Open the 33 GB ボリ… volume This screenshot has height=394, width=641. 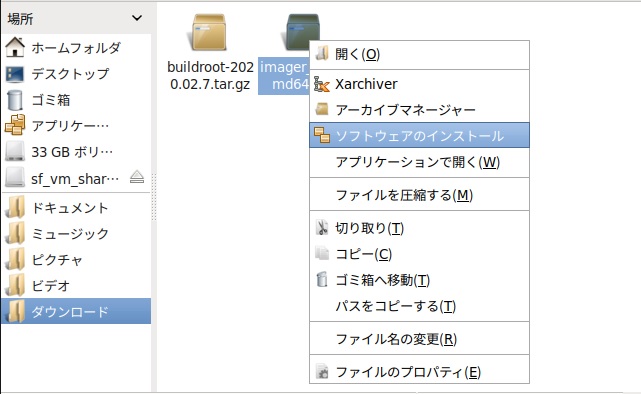pyautogui.click(x=76, y=152)
